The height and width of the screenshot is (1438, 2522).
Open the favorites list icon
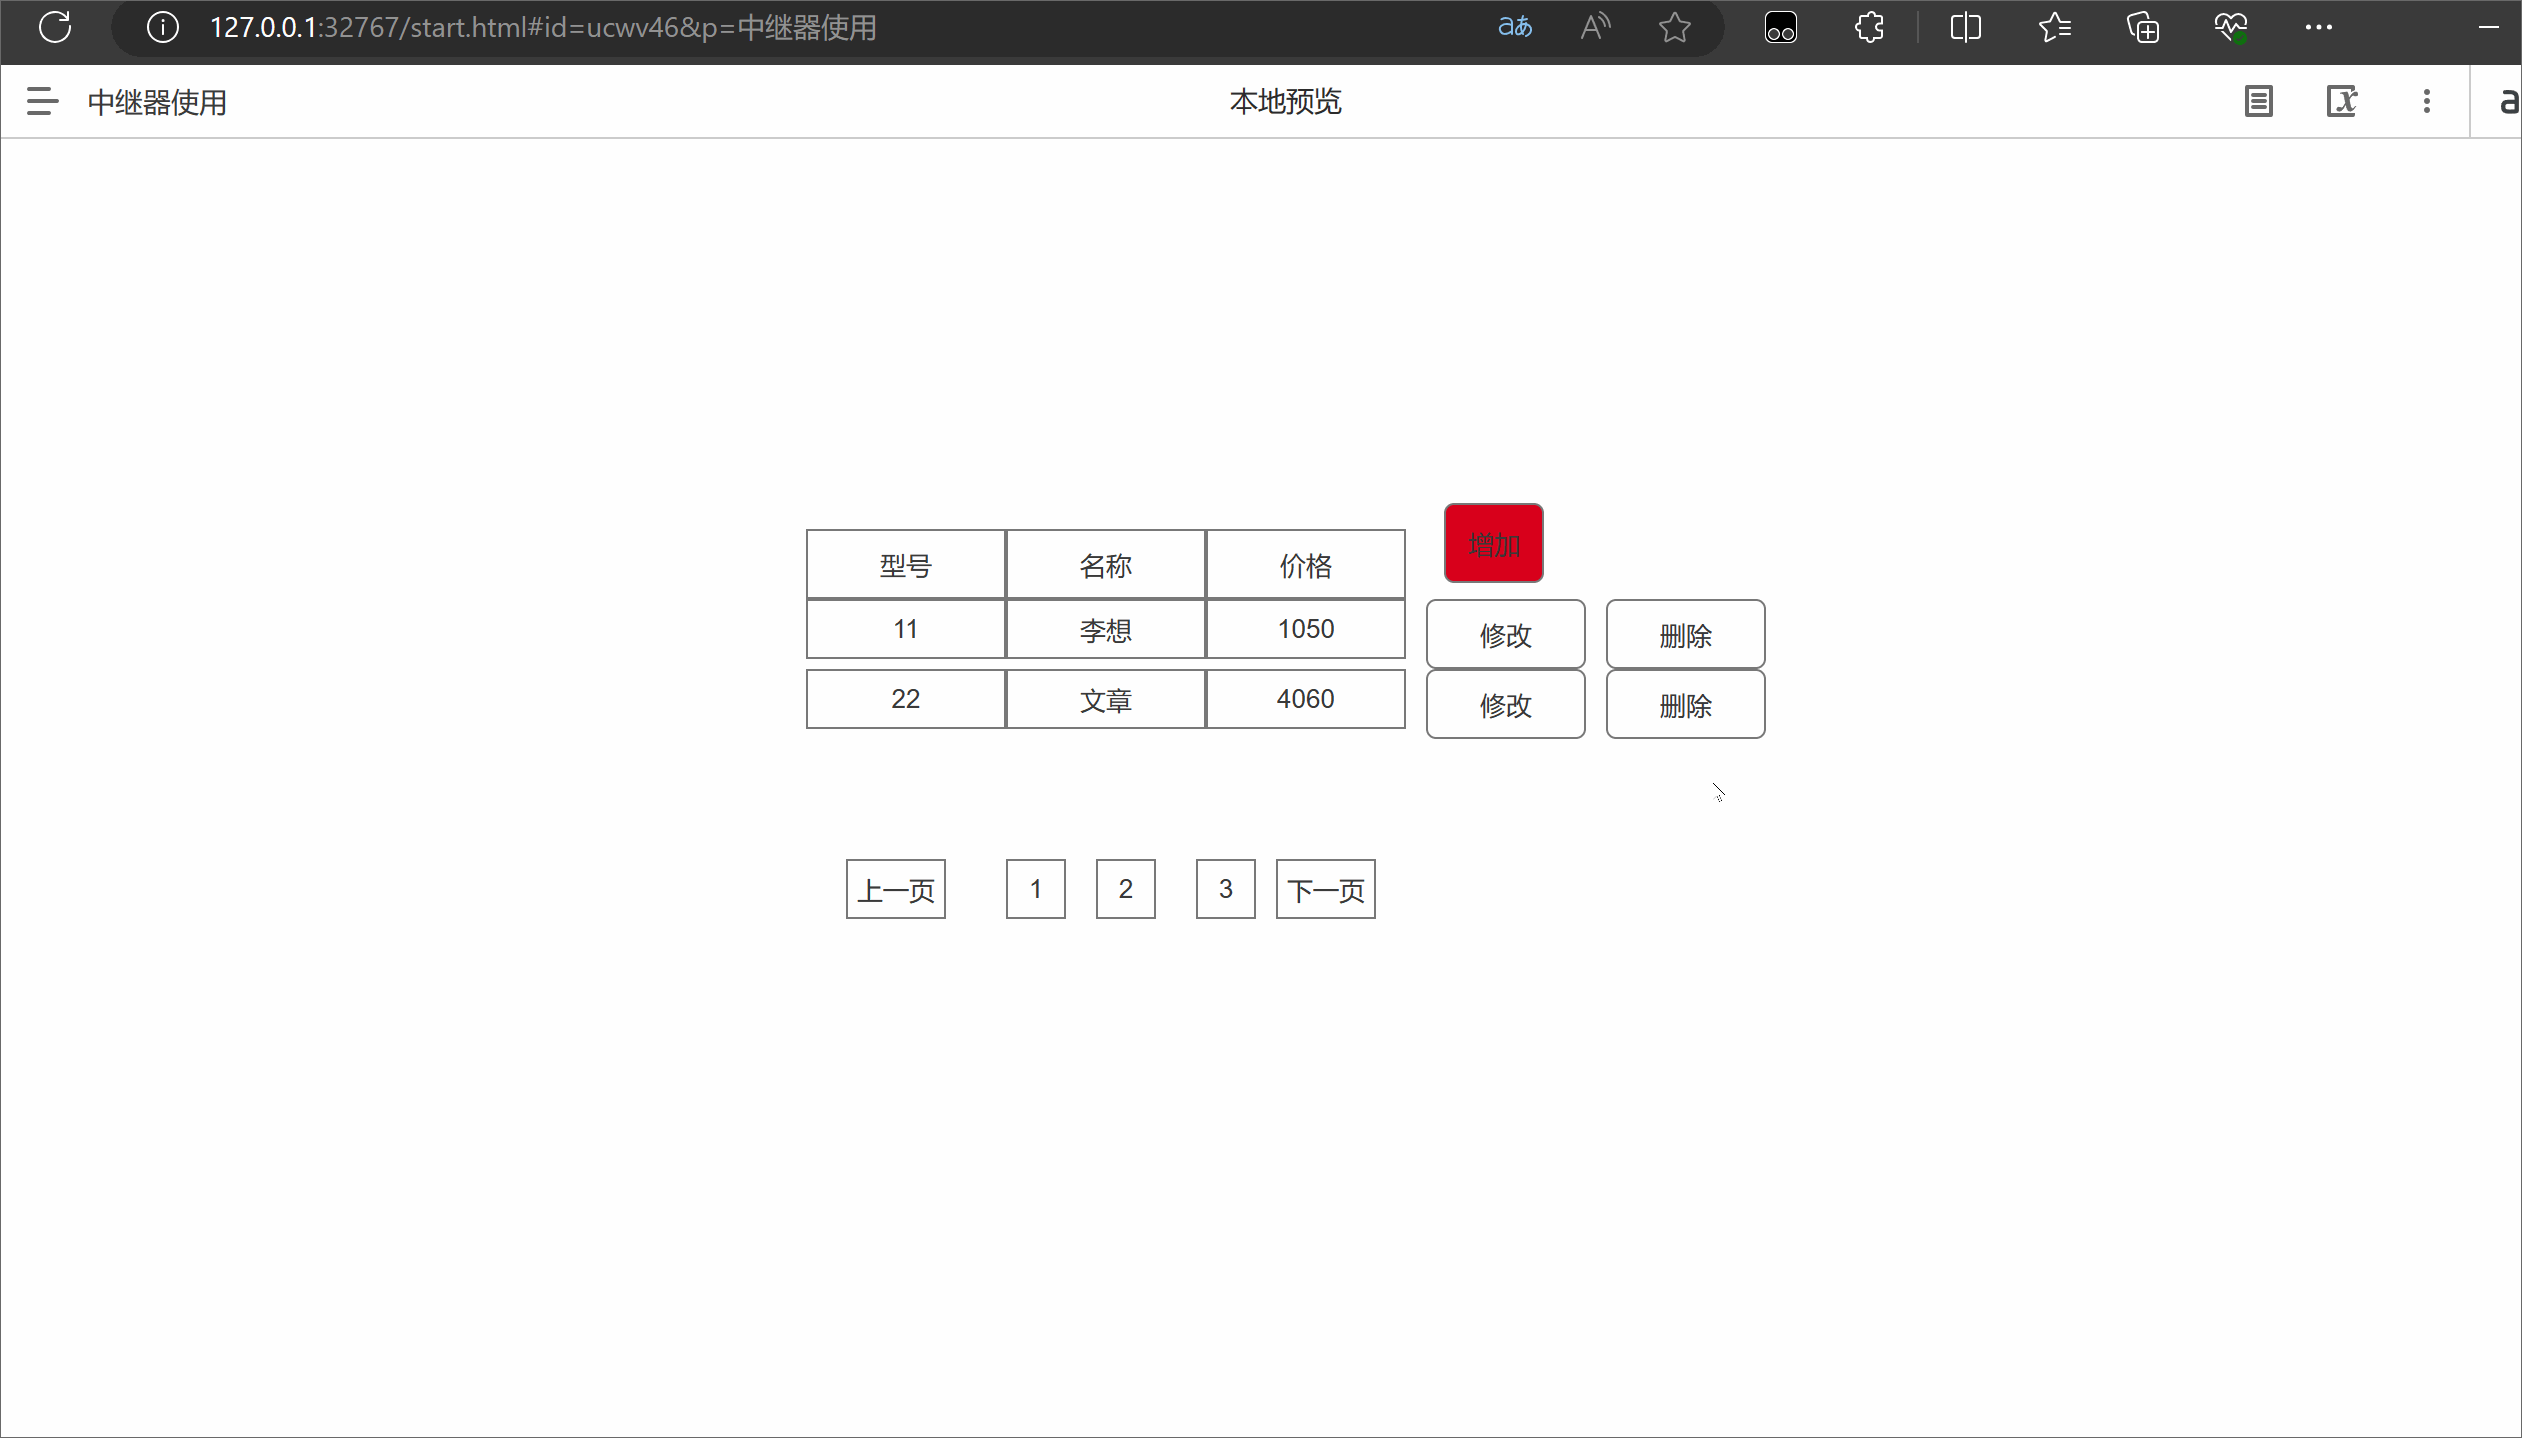(x=2054, y=27)
